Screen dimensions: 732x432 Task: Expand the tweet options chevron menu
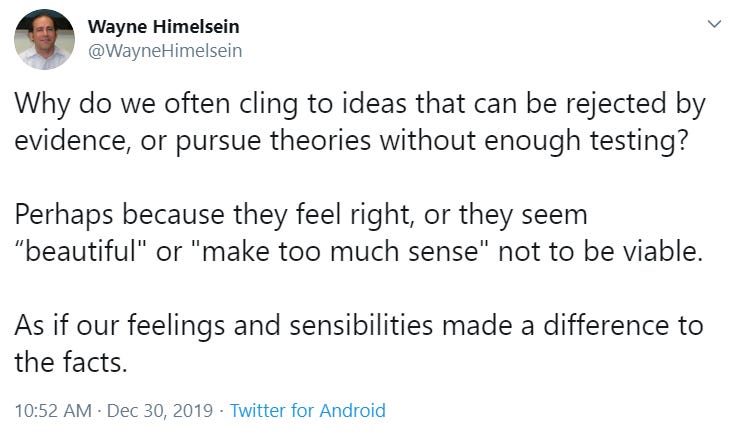pyautogui.click(x=714, y=24)
